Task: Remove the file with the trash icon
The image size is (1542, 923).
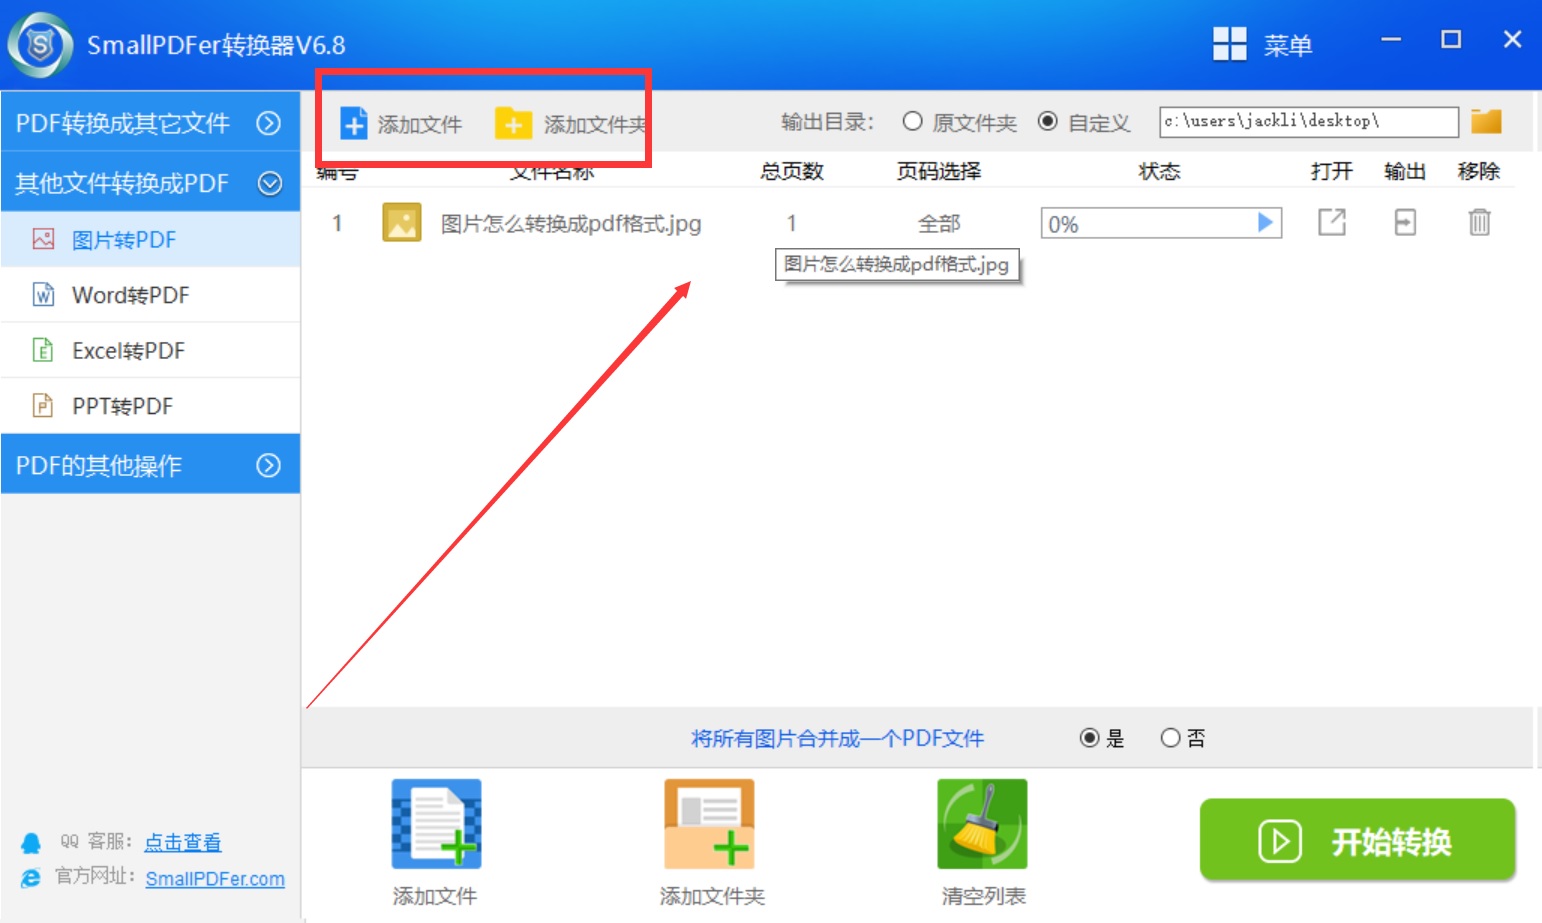Action: point(1479,222)
